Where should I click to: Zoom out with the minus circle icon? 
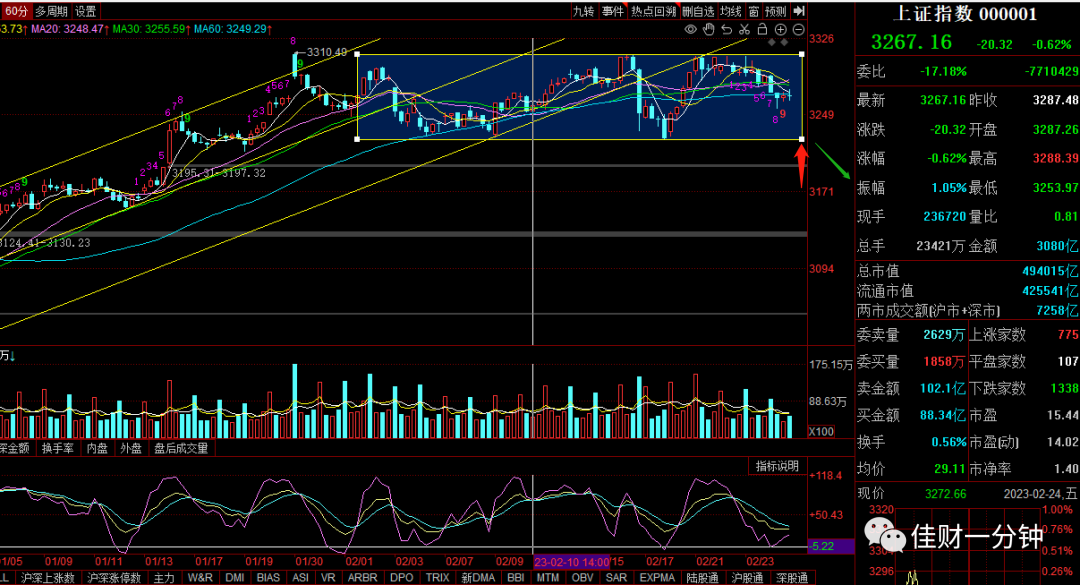point(798,30)
